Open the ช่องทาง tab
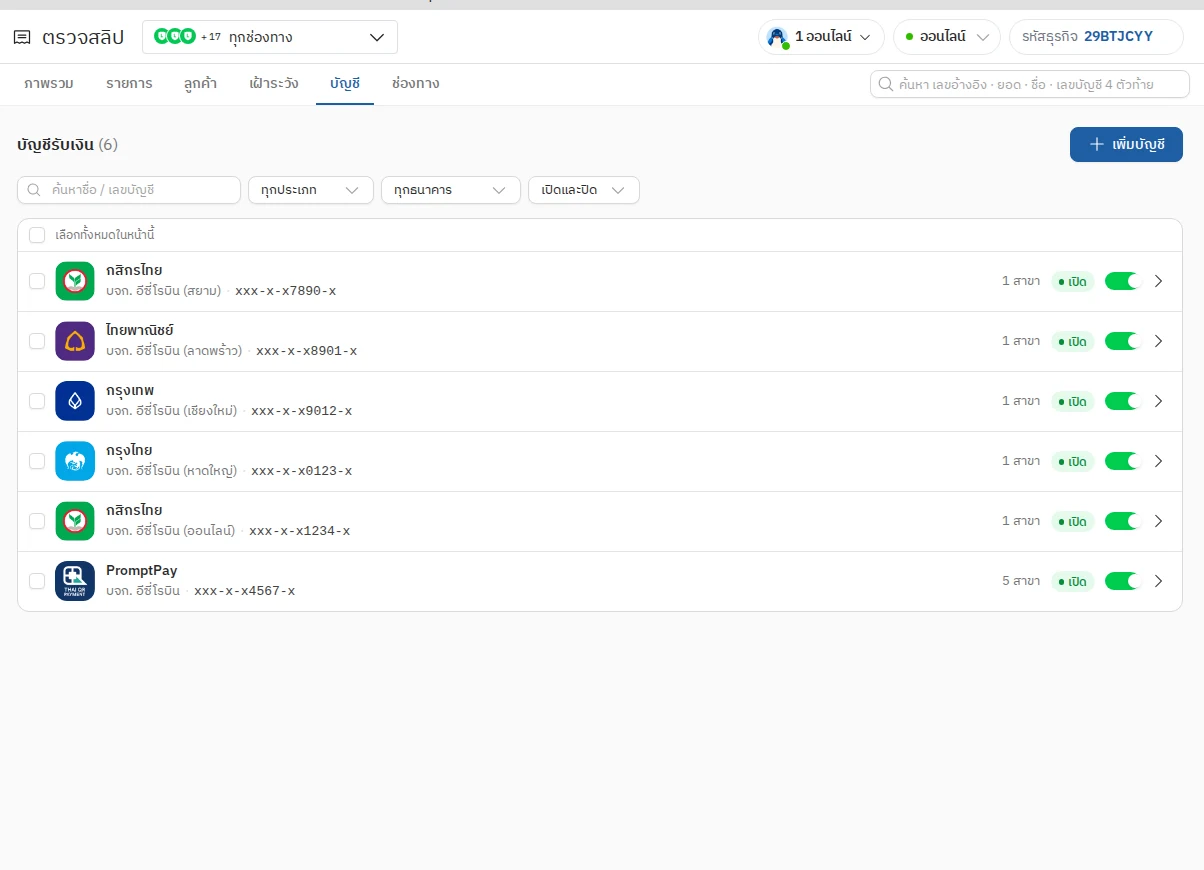The width and height of the screenshot is (1204, 870). coord(415,83)
